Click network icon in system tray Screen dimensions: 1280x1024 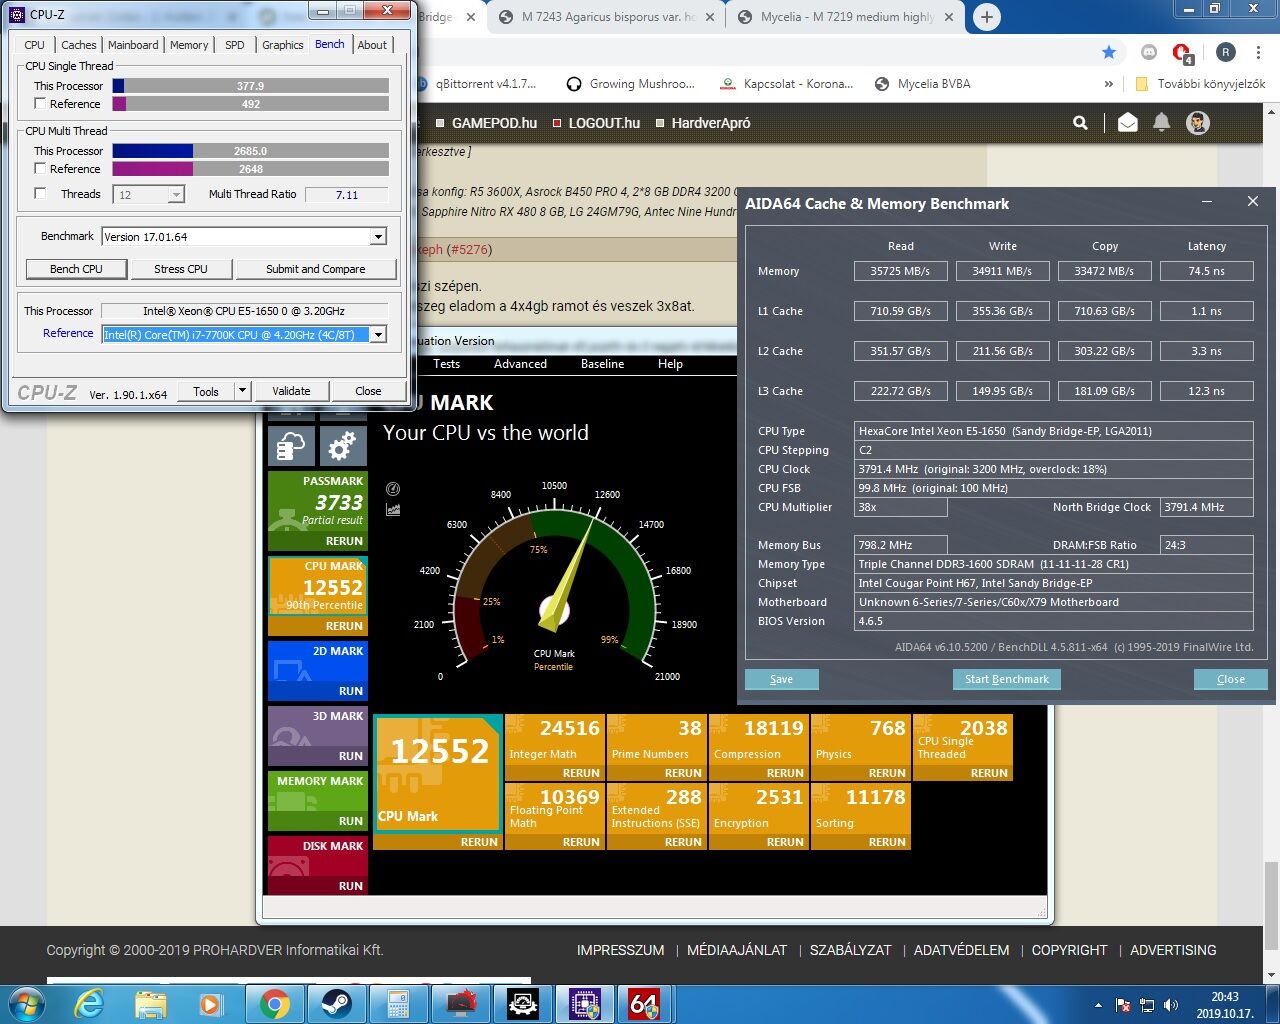pos(1147,1005)
